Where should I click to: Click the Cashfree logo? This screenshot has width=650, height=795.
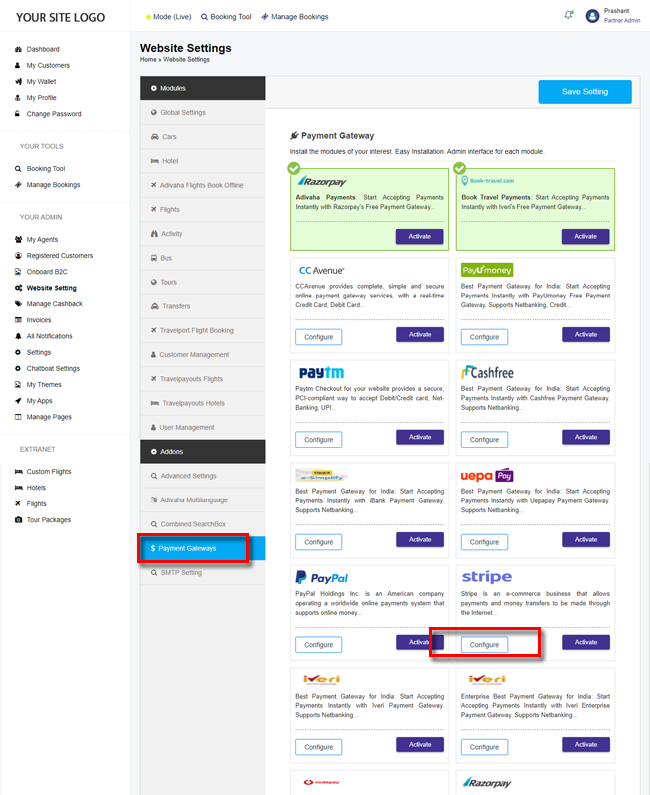coord(487,373)
